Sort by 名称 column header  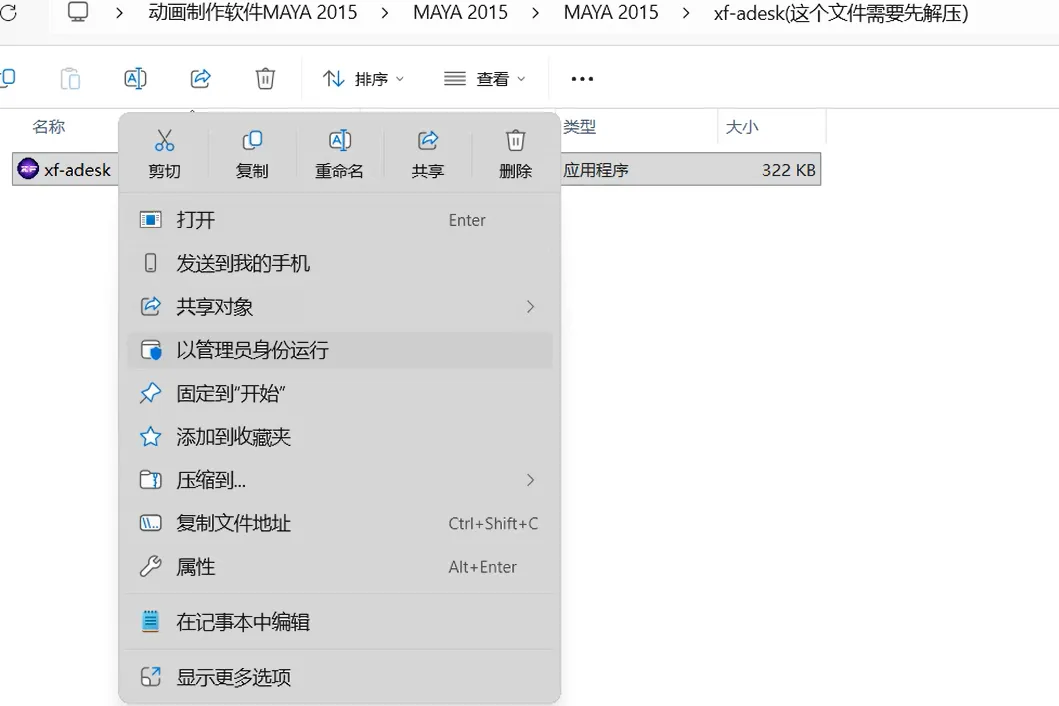click(x=49, y=126)
